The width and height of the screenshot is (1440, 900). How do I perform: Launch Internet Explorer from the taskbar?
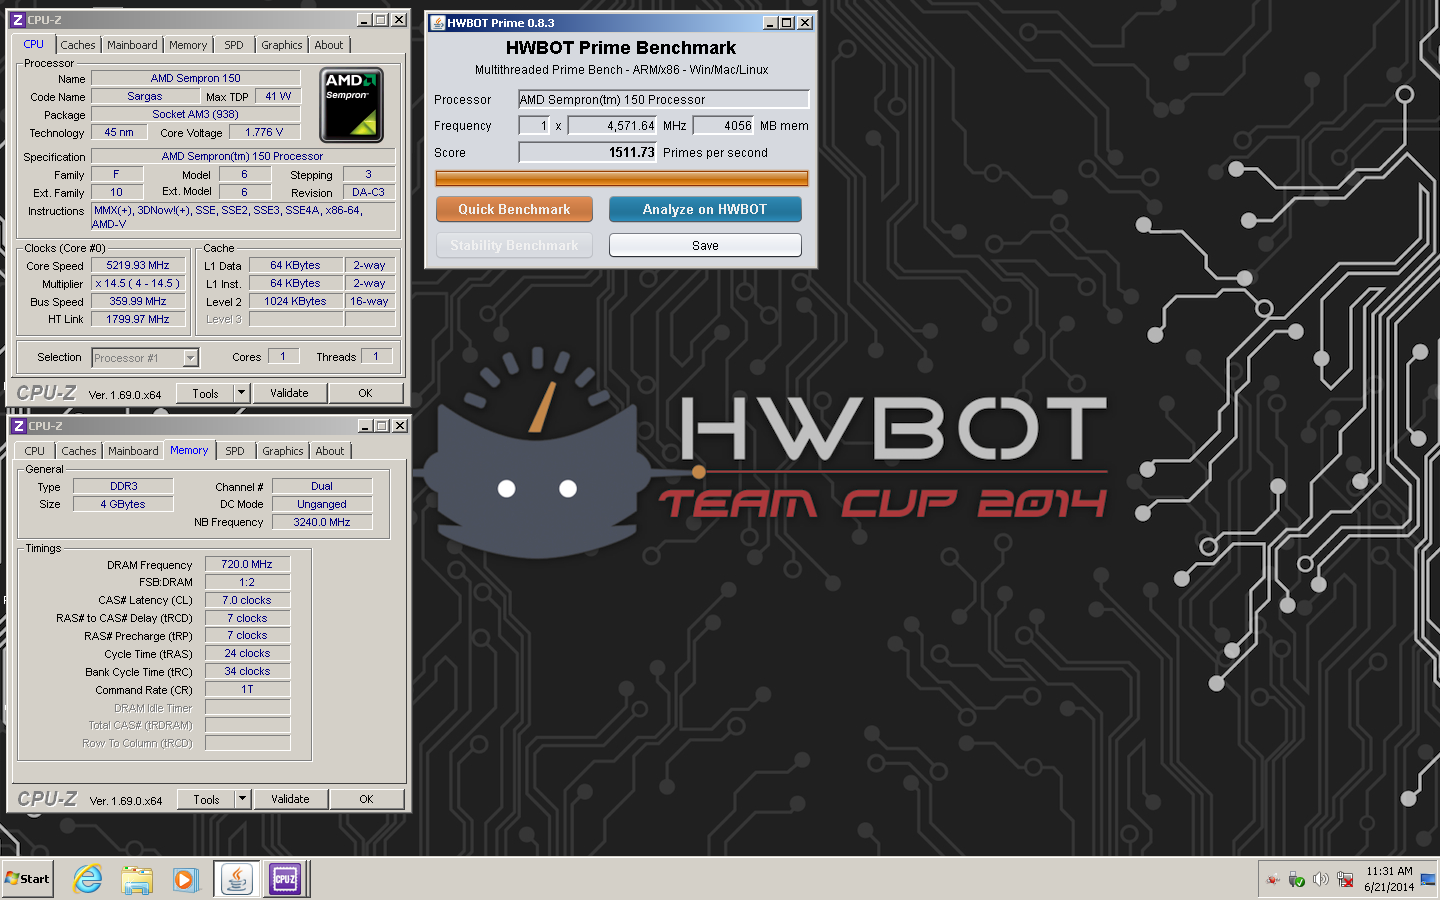tap(88, 879)
